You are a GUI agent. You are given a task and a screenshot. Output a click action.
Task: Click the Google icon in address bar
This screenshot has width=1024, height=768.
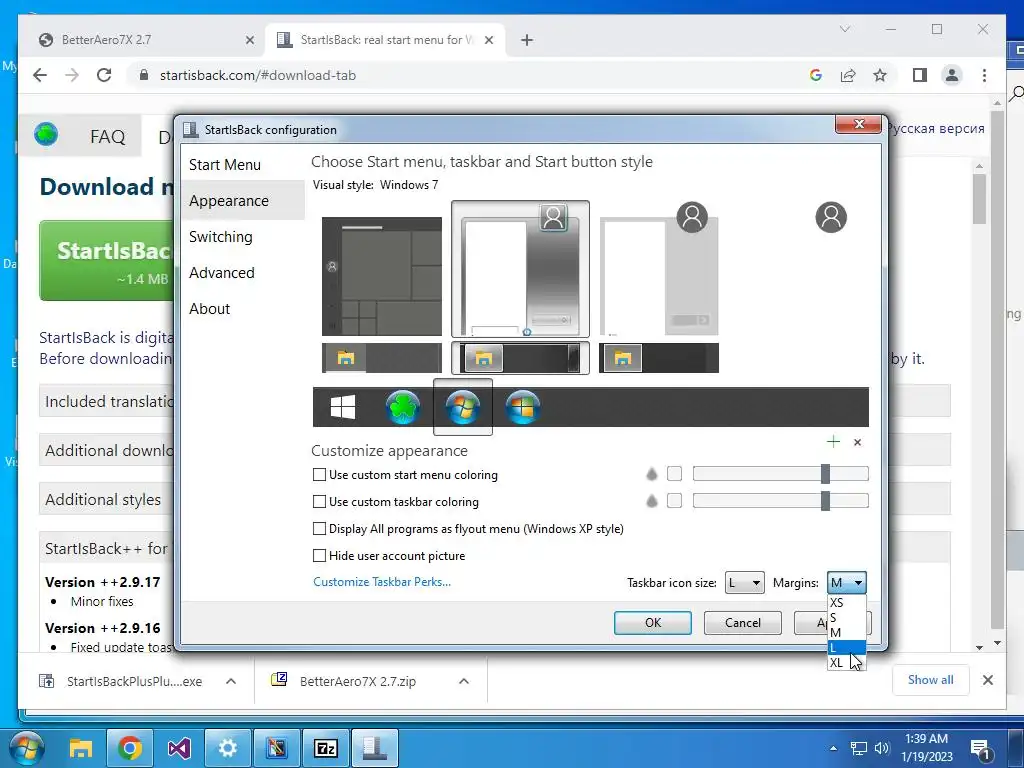(x=815, y=75)
